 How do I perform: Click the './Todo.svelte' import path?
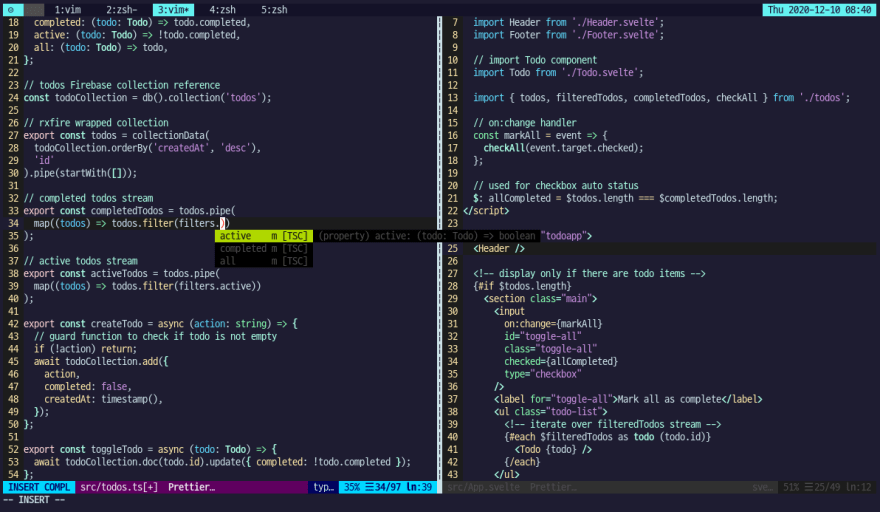600,72
